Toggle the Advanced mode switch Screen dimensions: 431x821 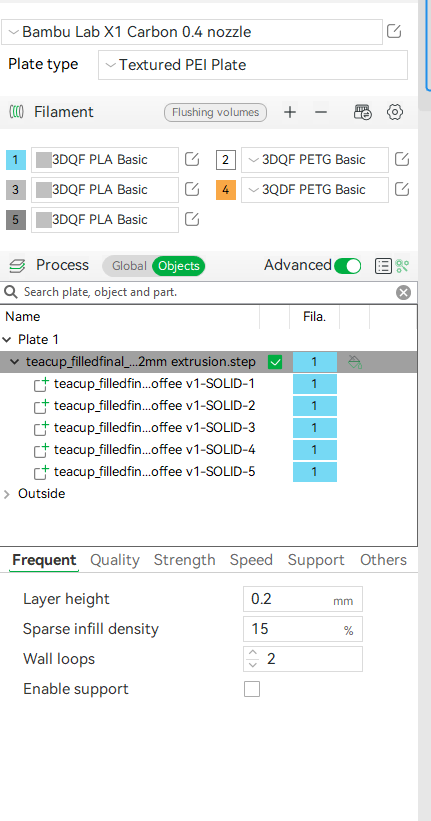348,266
